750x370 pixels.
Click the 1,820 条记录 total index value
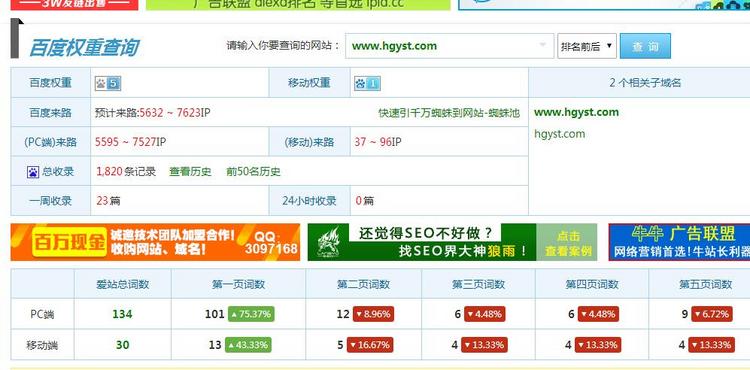tap(126, 172)
